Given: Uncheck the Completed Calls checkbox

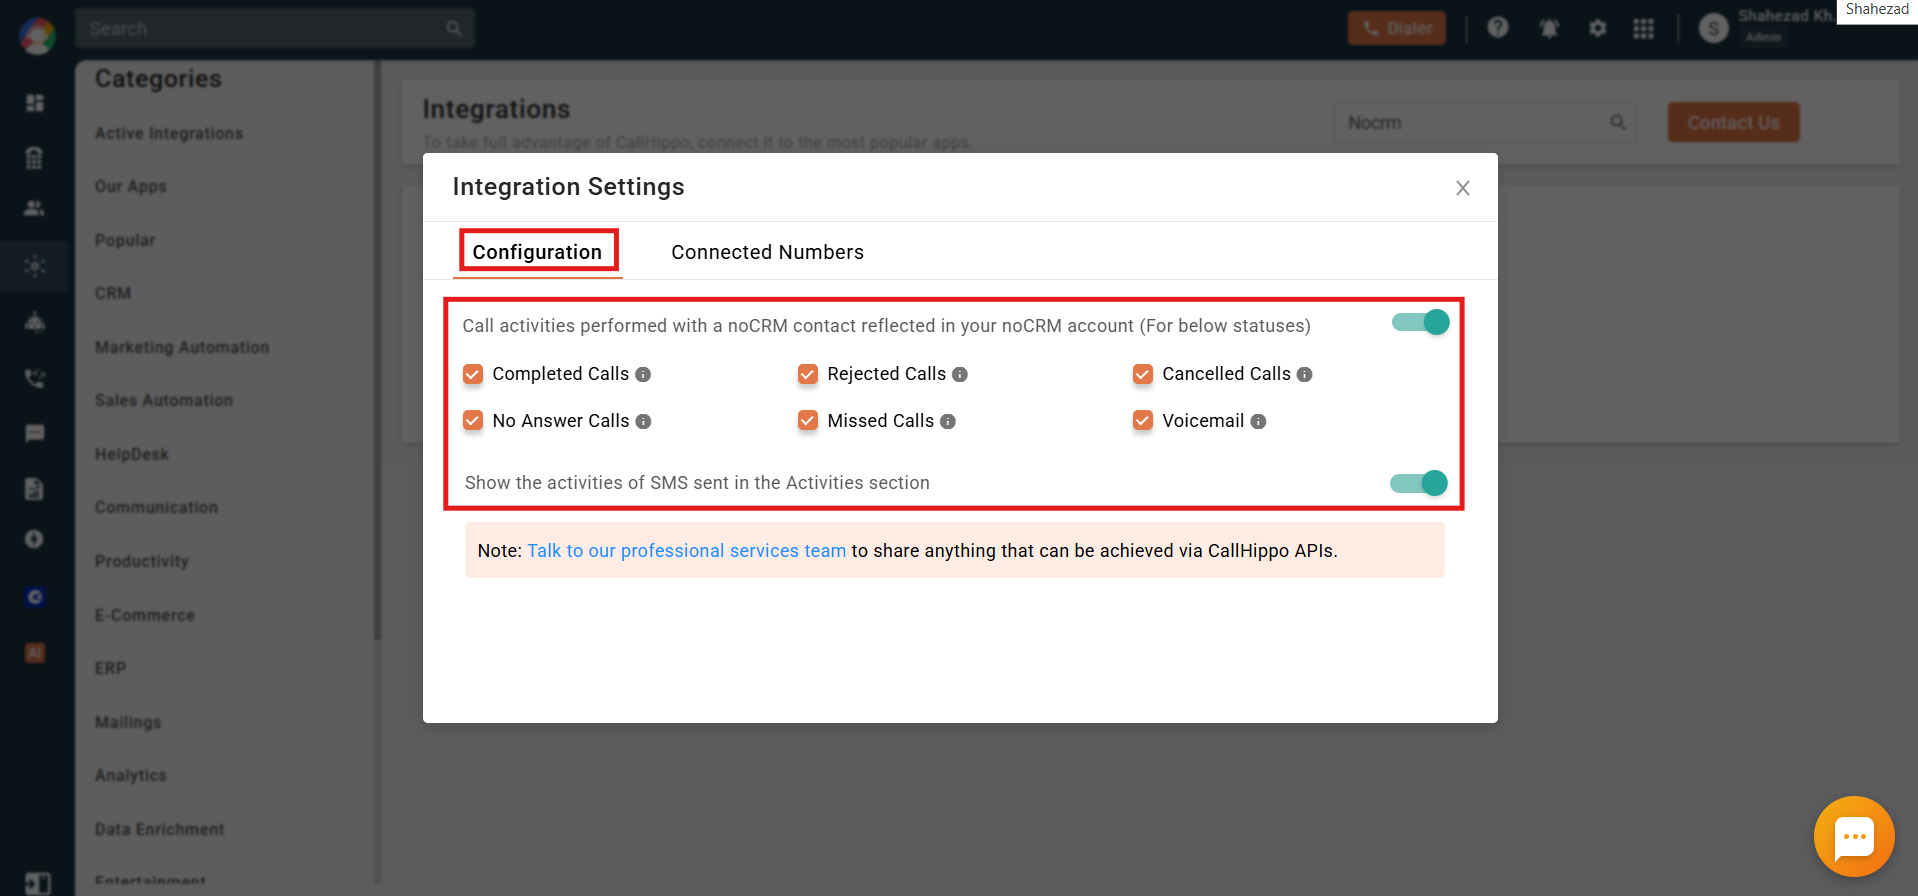Looking at the screenshot, I should point(473,374).
